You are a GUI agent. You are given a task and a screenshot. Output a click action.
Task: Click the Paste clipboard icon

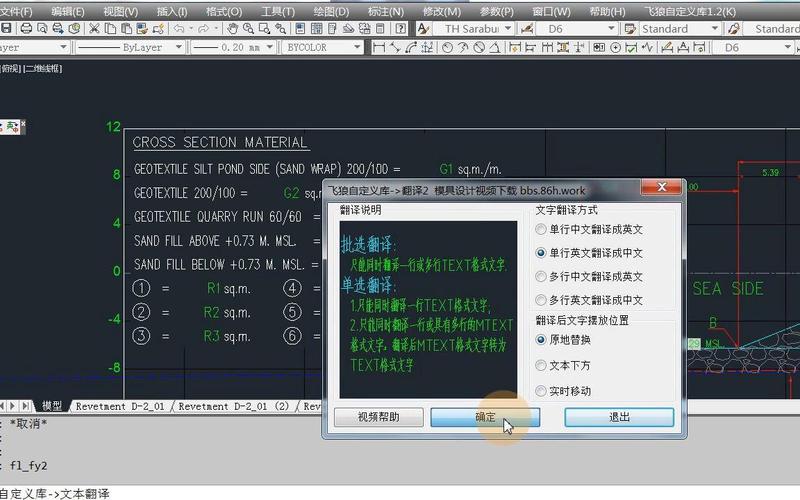click(x=126, y=29)
